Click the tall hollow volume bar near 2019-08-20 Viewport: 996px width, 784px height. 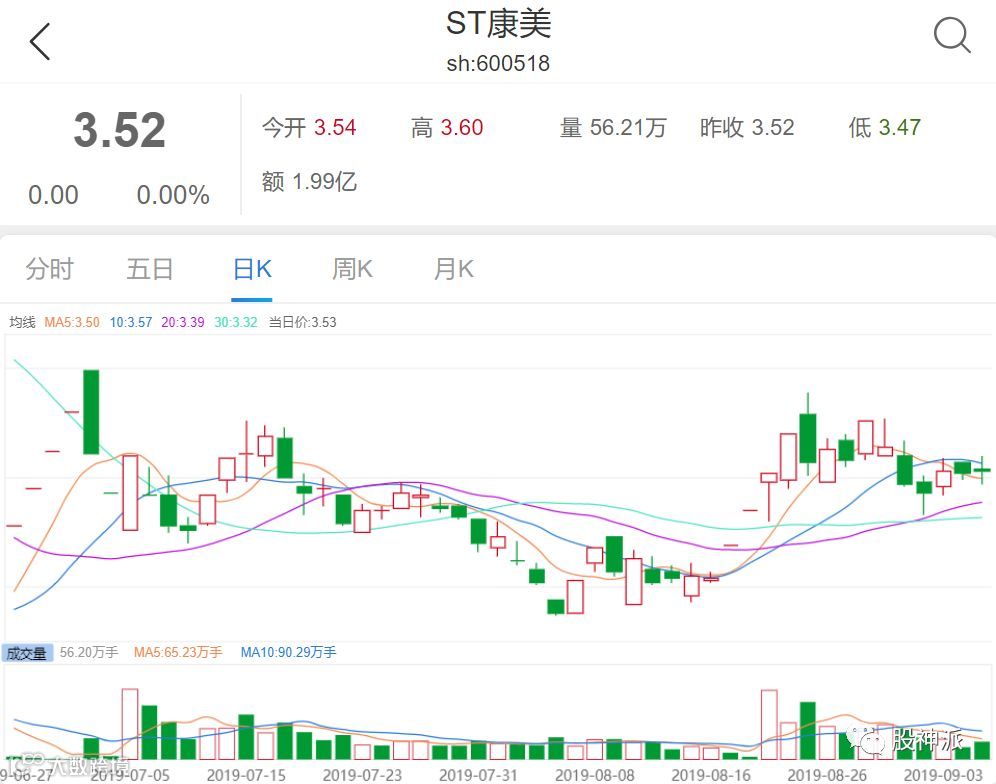coord(769,725)
